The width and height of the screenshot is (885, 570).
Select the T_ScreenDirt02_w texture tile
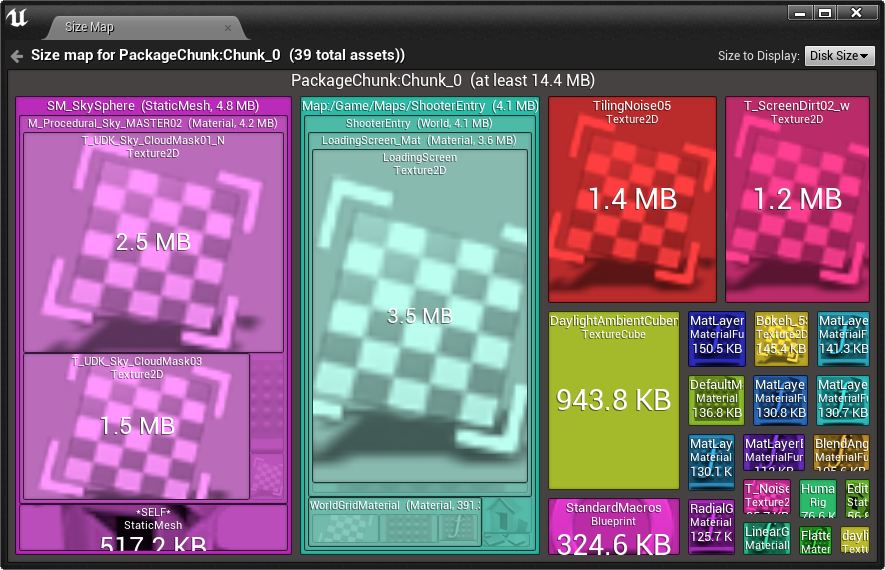[797, 199]
